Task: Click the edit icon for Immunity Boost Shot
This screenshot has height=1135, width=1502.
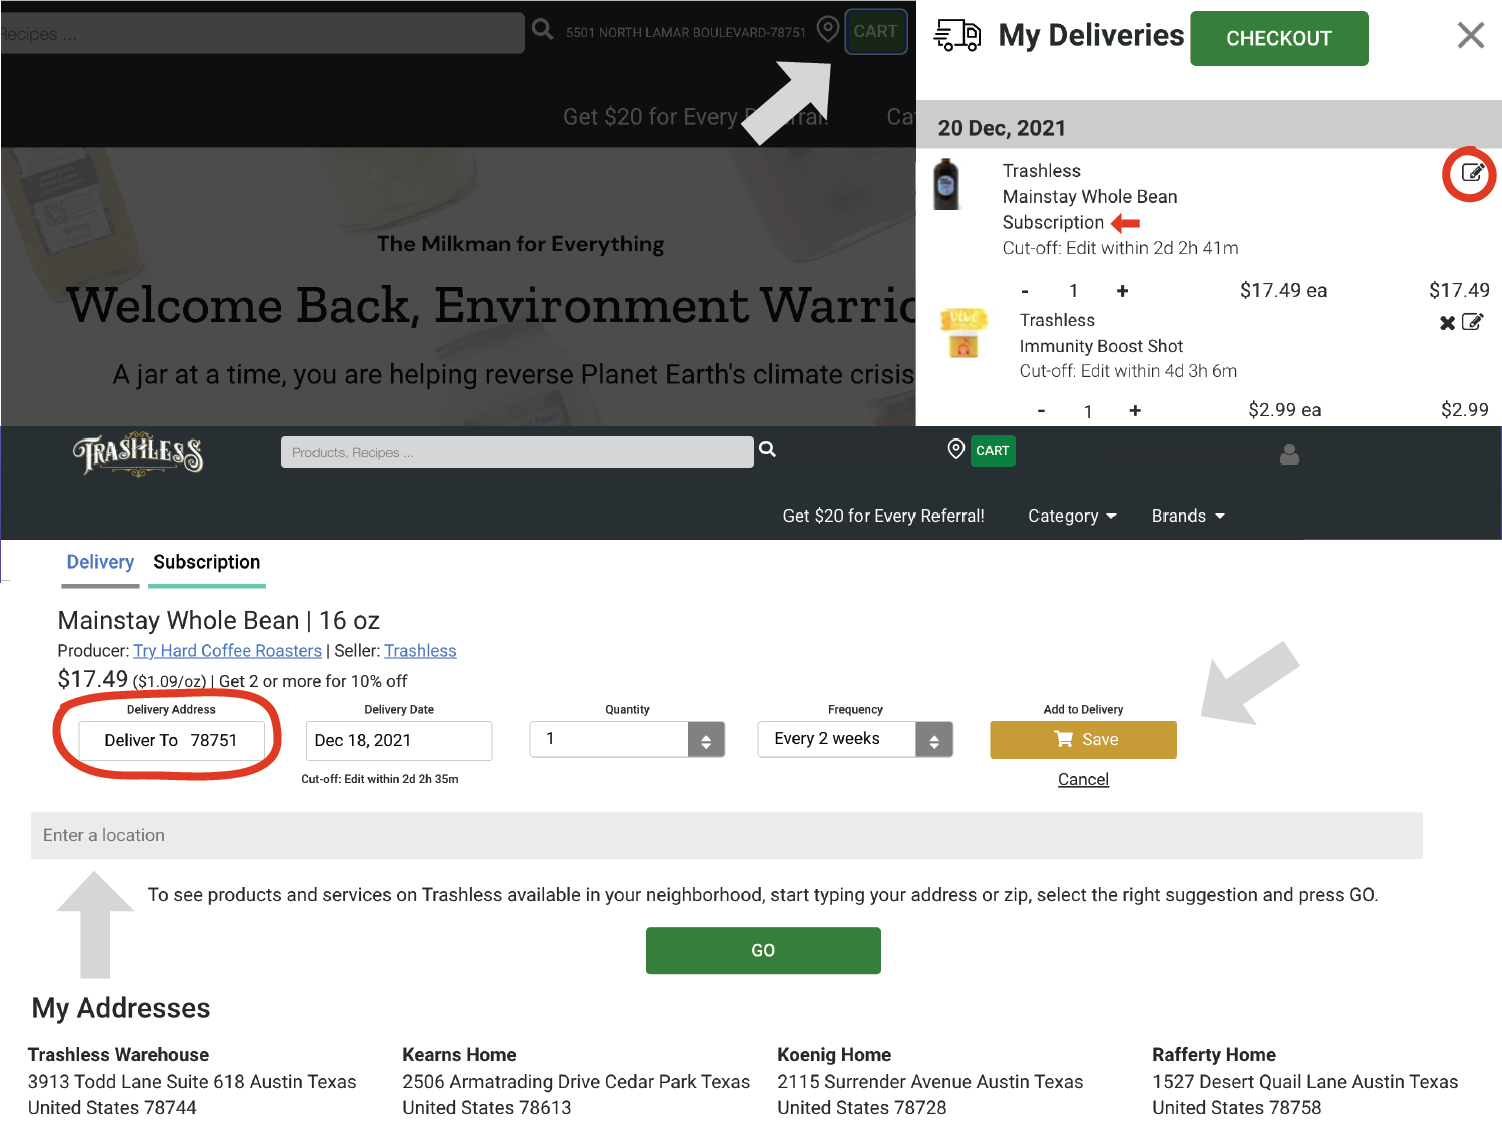Action: point(1473,322)
